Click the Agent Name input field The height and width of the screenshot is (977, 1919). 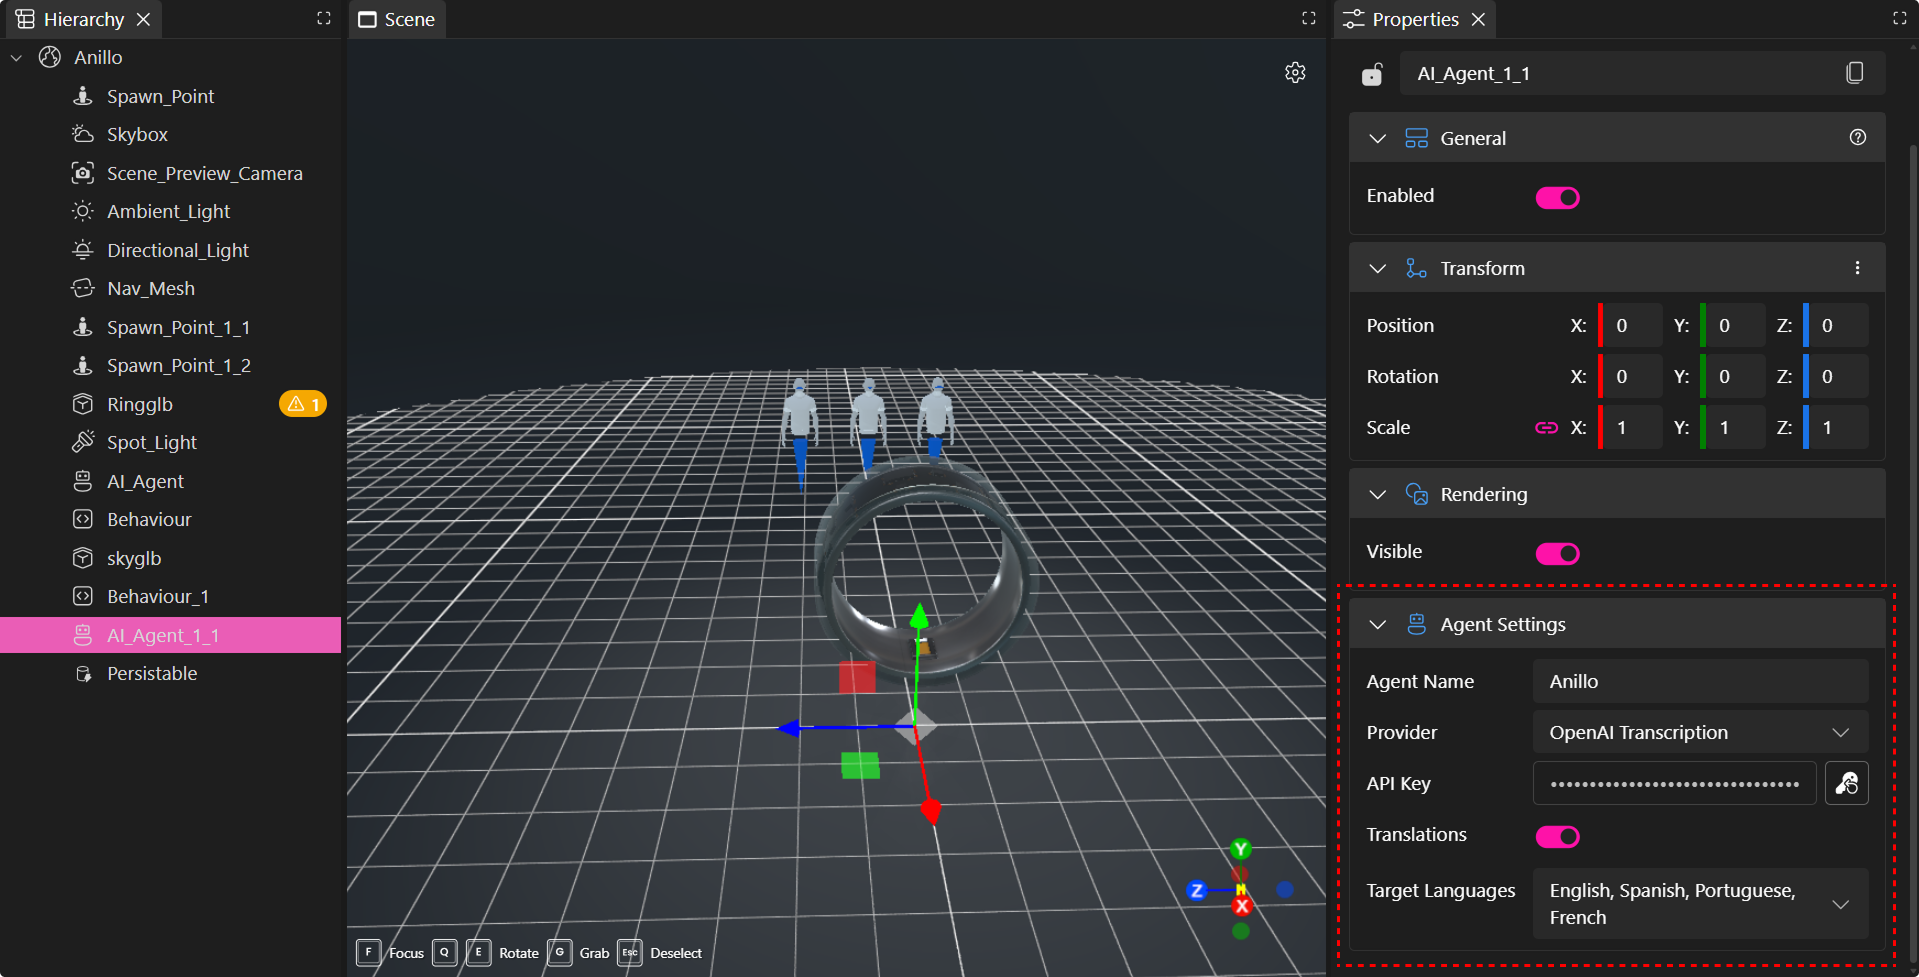coord(1700,682)
